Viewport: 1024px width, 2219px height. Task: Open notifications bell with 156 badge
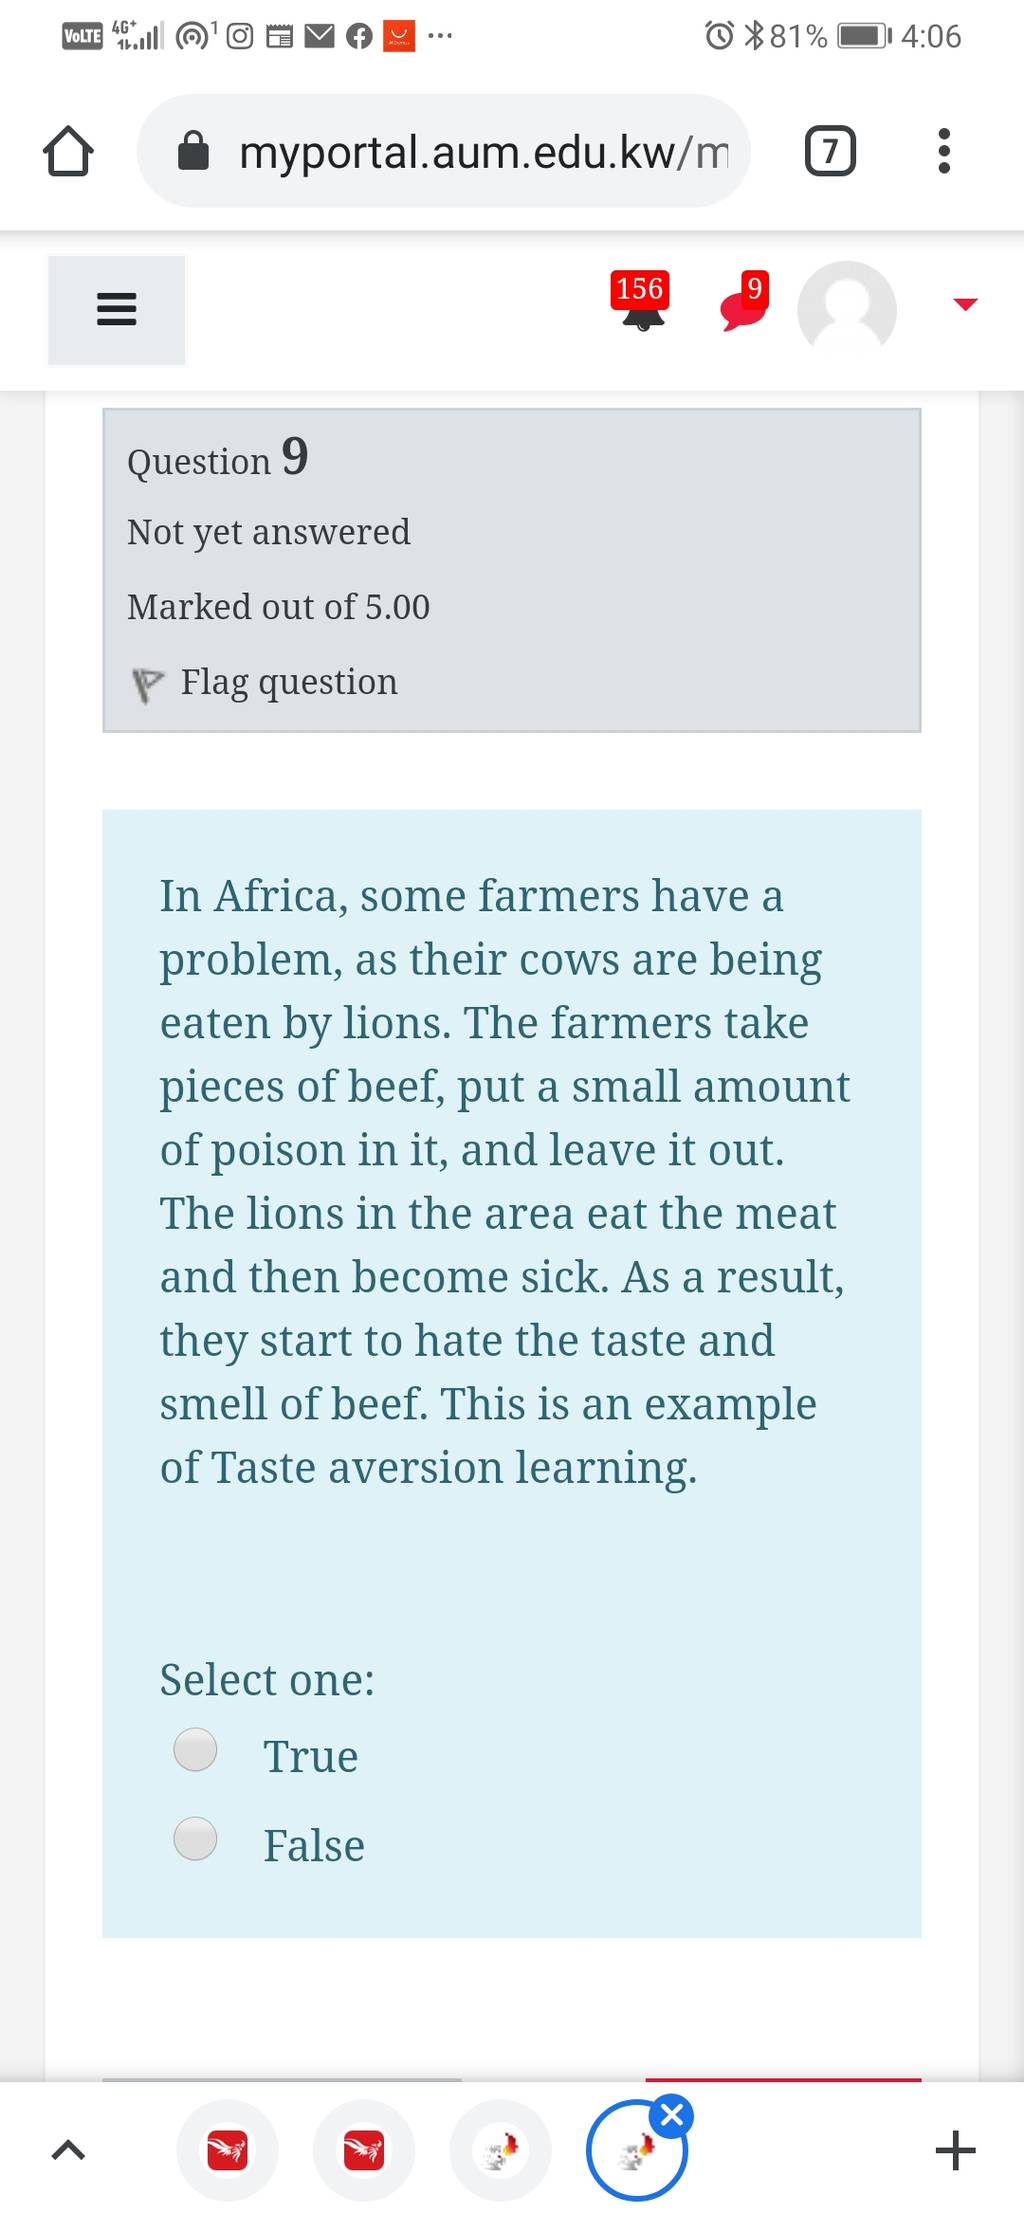tap(641, 302)
